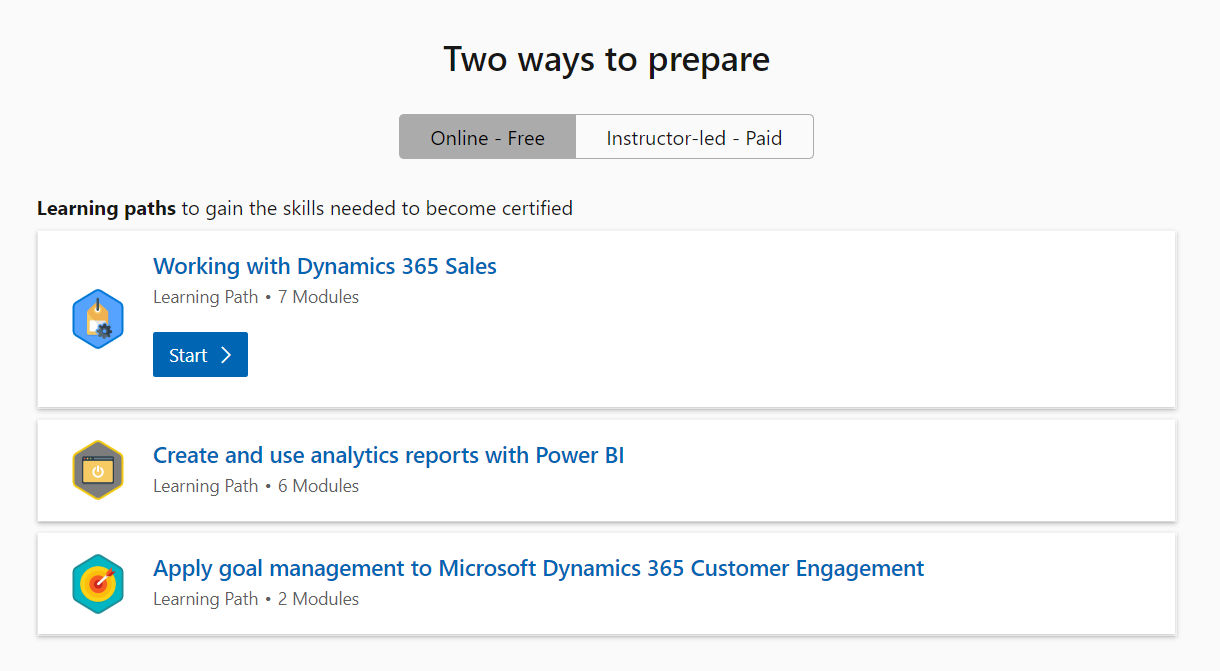This screenshot has height=671, width=1220.
Task: Open Apply goal management learning path link
Action: coord(538,568)
